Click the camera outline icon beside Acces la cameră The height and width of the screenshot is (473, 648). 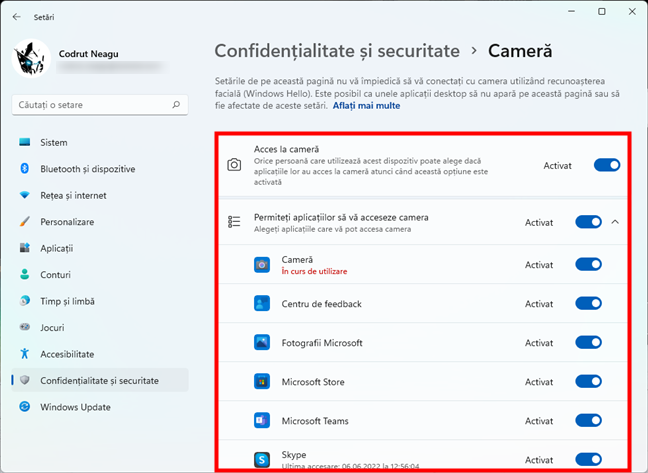tap(234, 165)
